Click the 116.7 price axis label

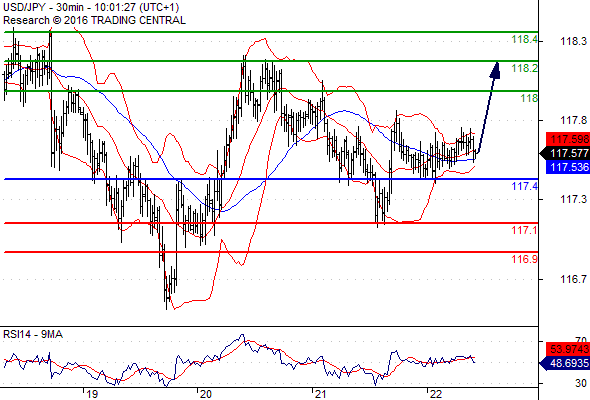pos(573,279)
